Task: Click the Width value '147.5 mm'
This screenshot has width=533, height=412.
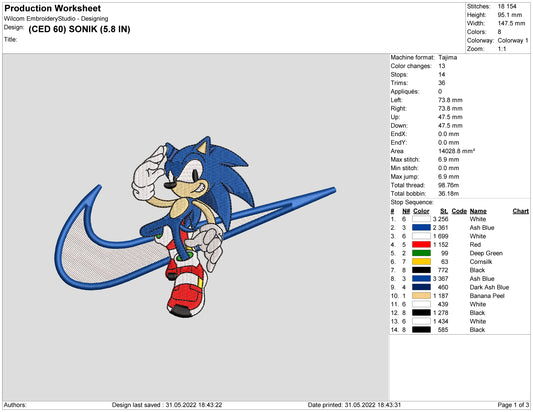Action: point(511,23)
